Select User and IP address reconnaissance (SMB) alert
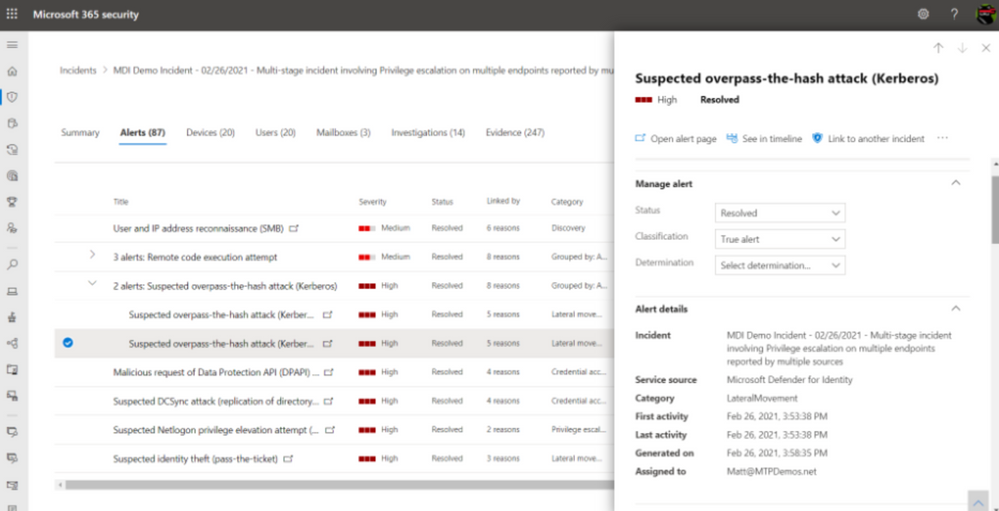This screenshot has height=511, width=999. pyautogui.click(x=198, y=228)
